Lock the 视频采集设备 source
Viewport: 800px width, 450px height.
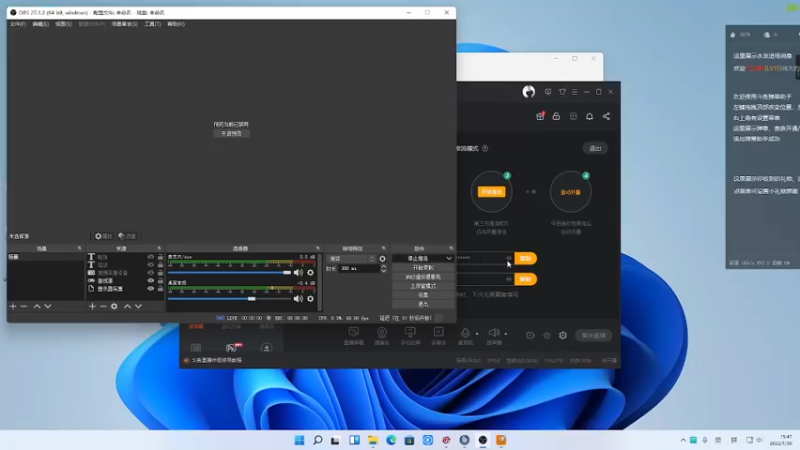(160, 273)
